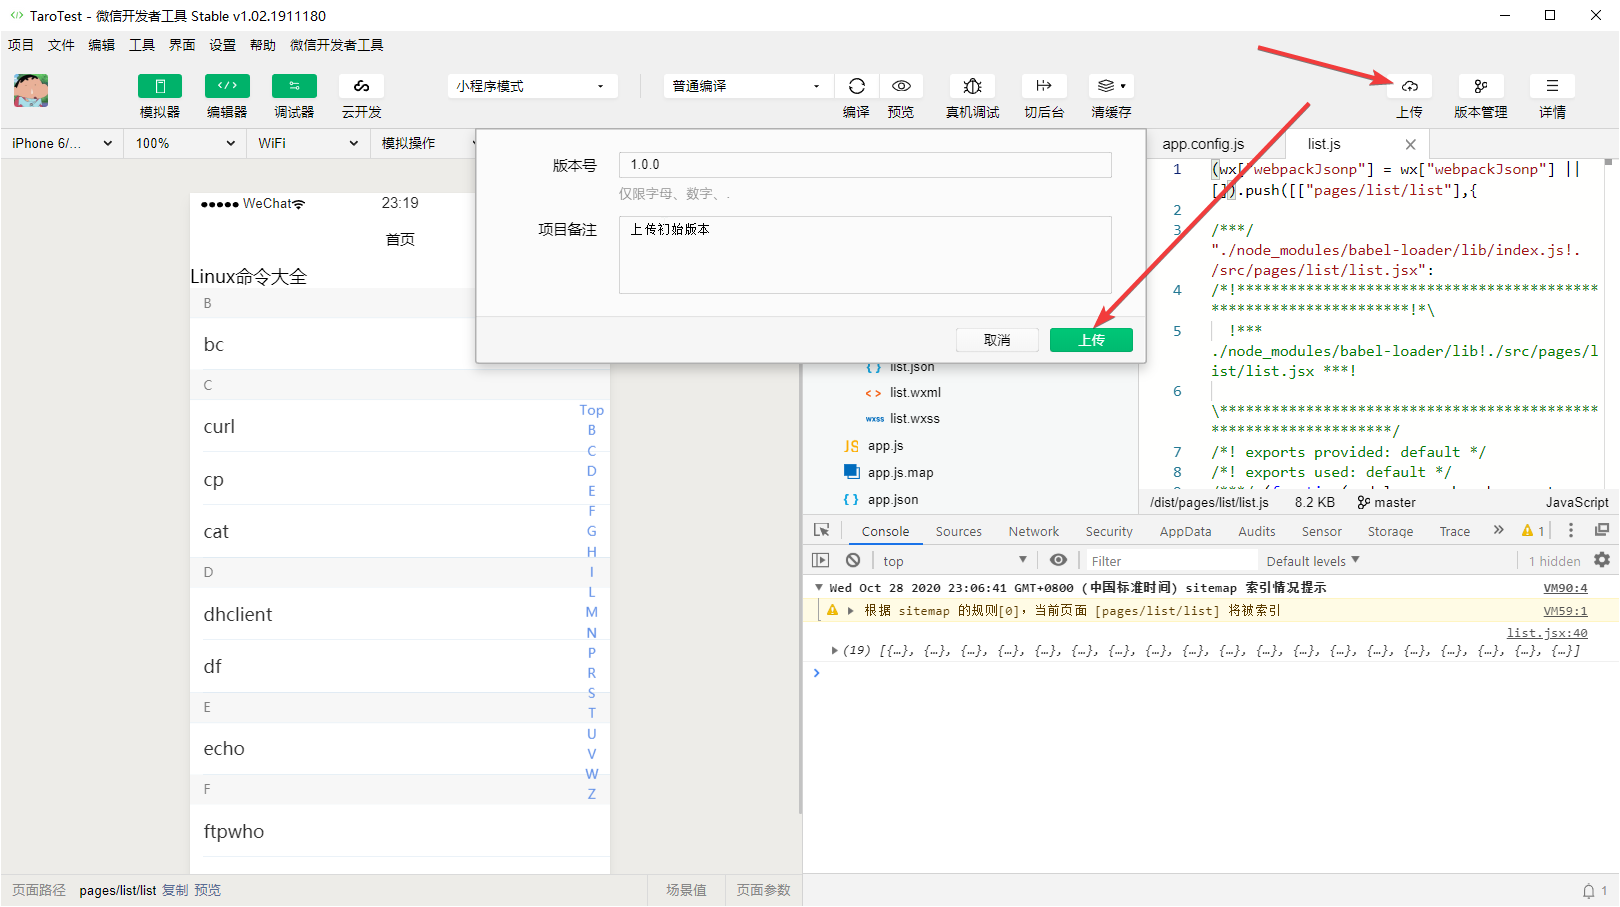Screen dimensions: 1620x907
Task: Click the user avatar in the toolbar
Action: (31, 90)
